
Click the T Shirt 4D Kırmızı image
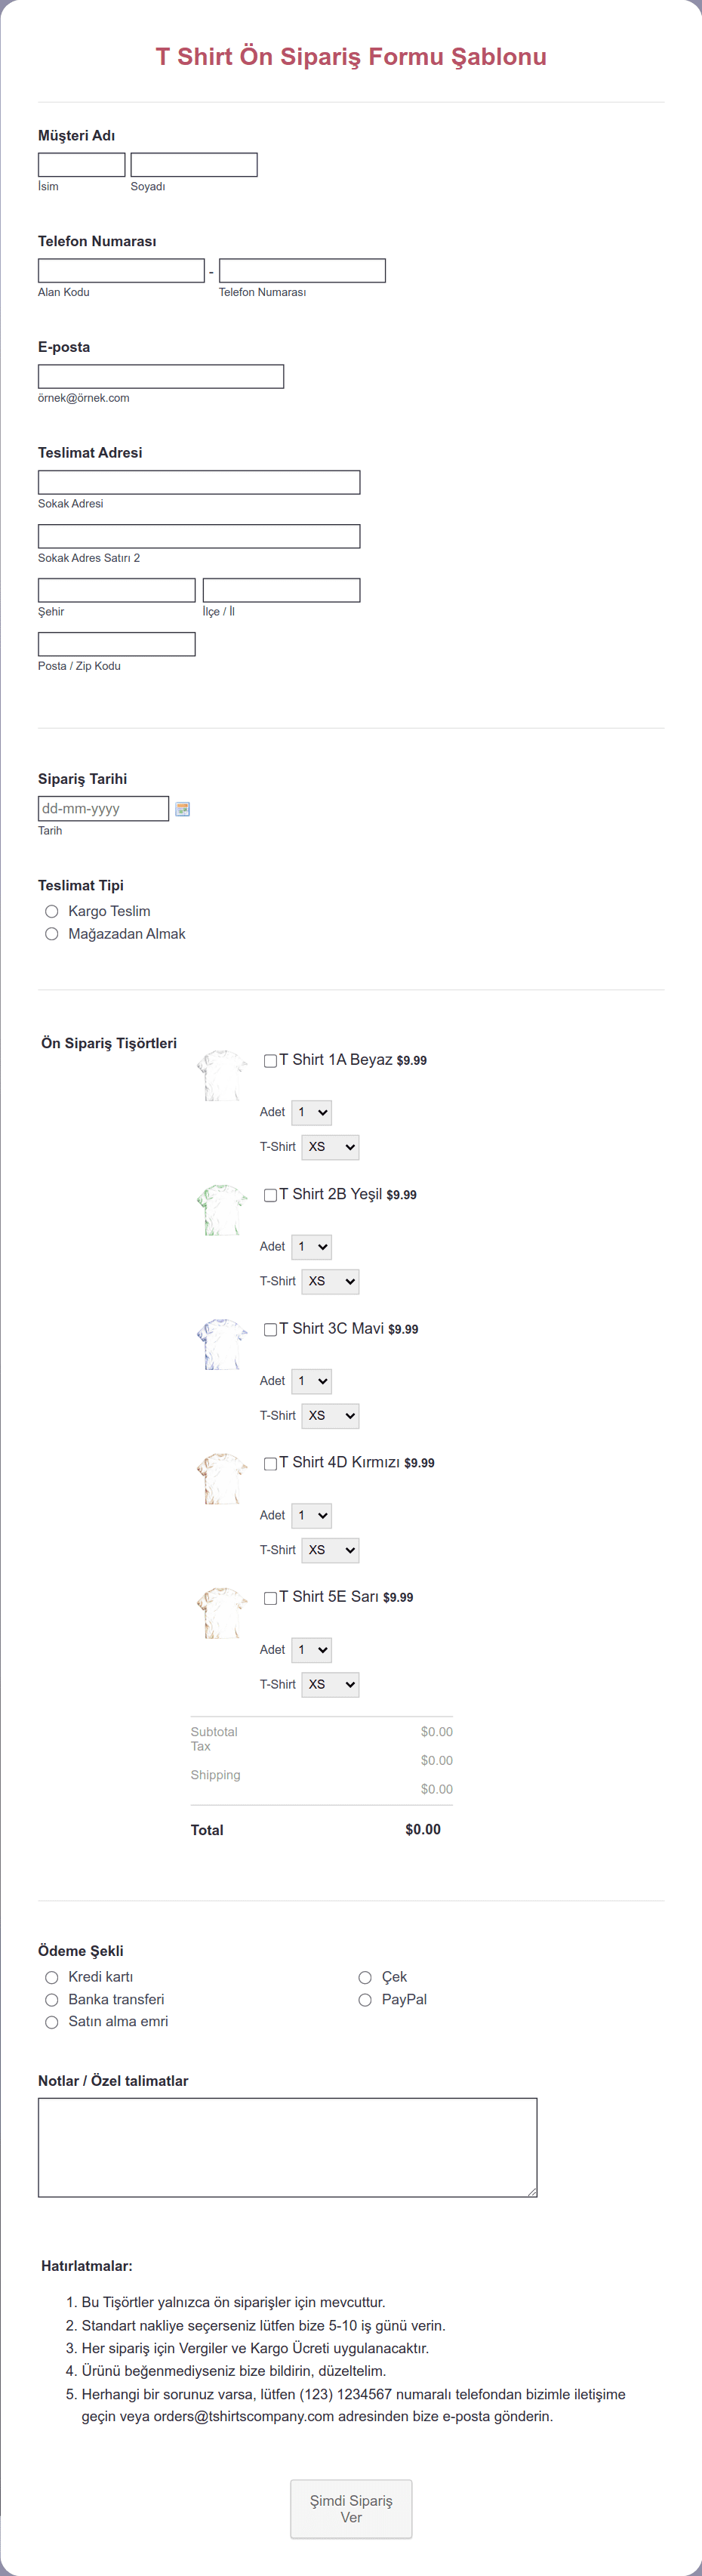click(222, 1478)
